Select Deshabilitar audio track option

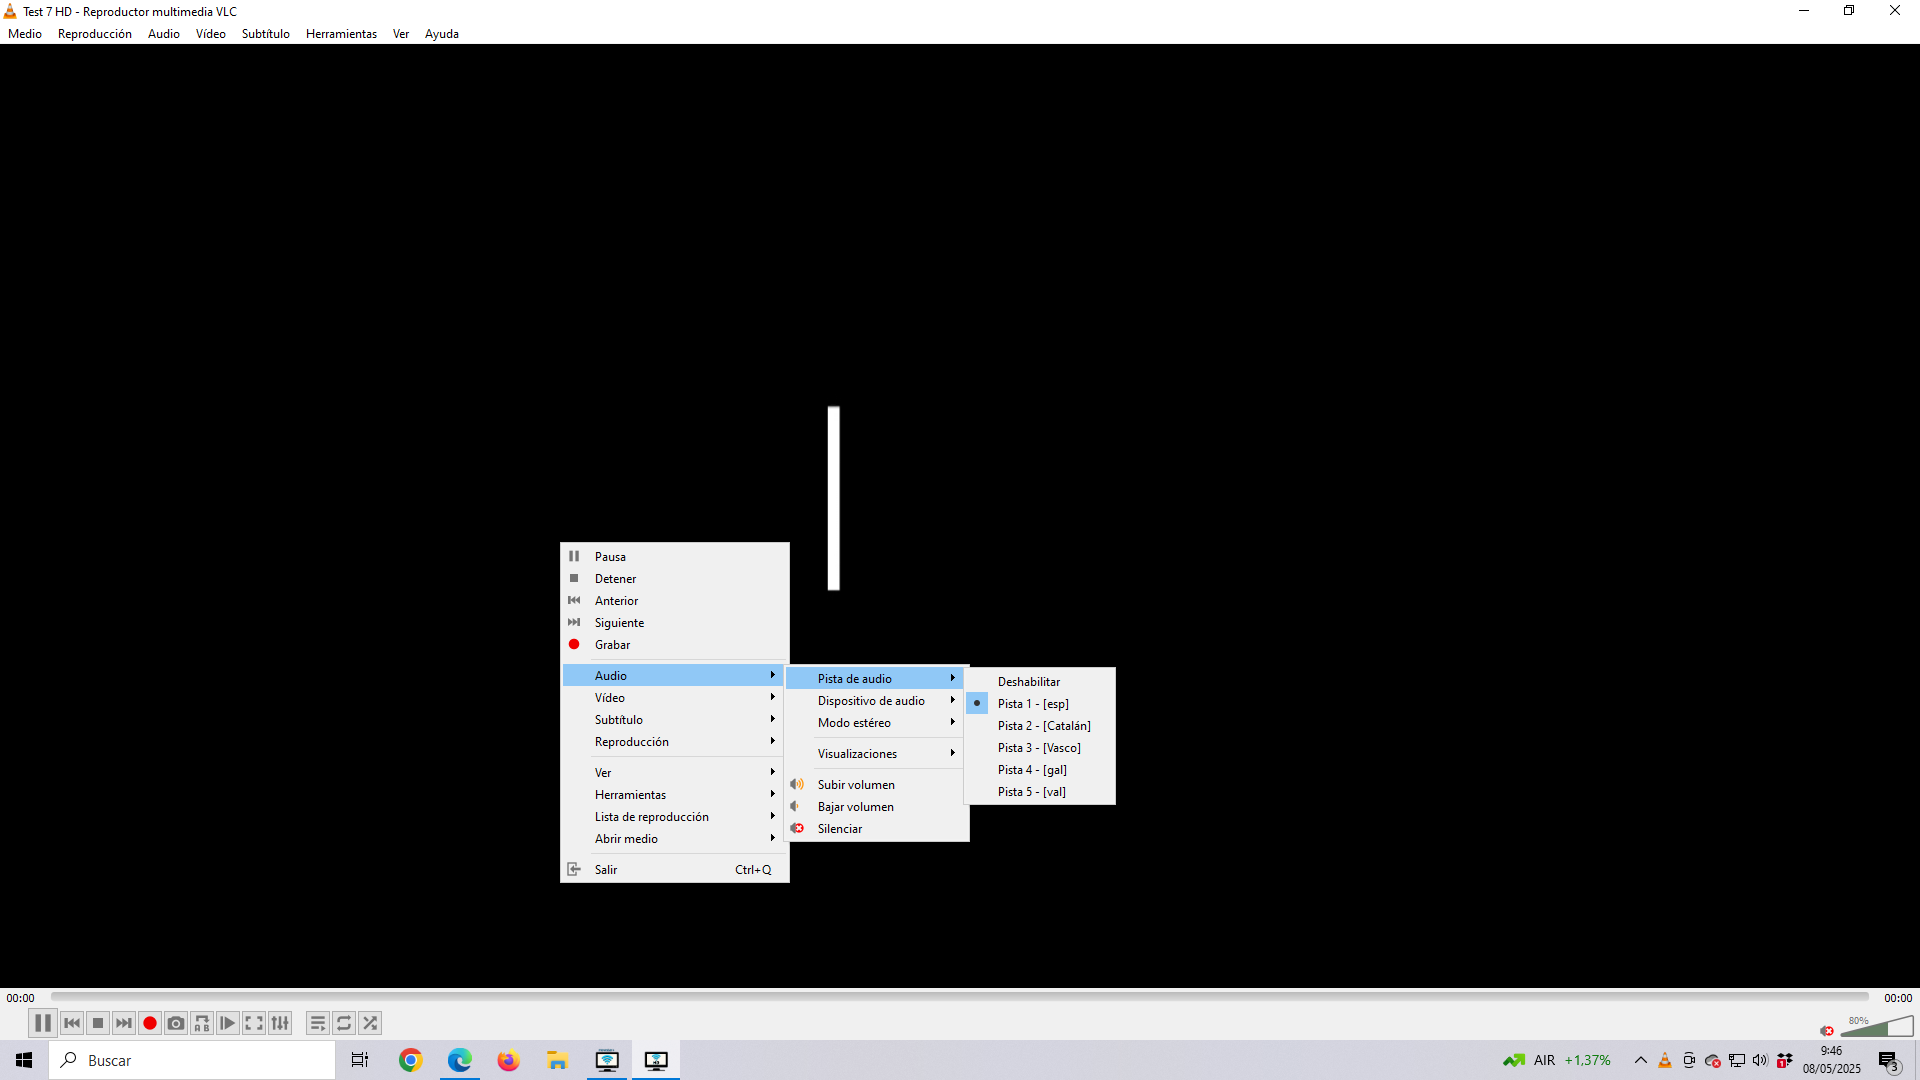(x=1040, y=682)
